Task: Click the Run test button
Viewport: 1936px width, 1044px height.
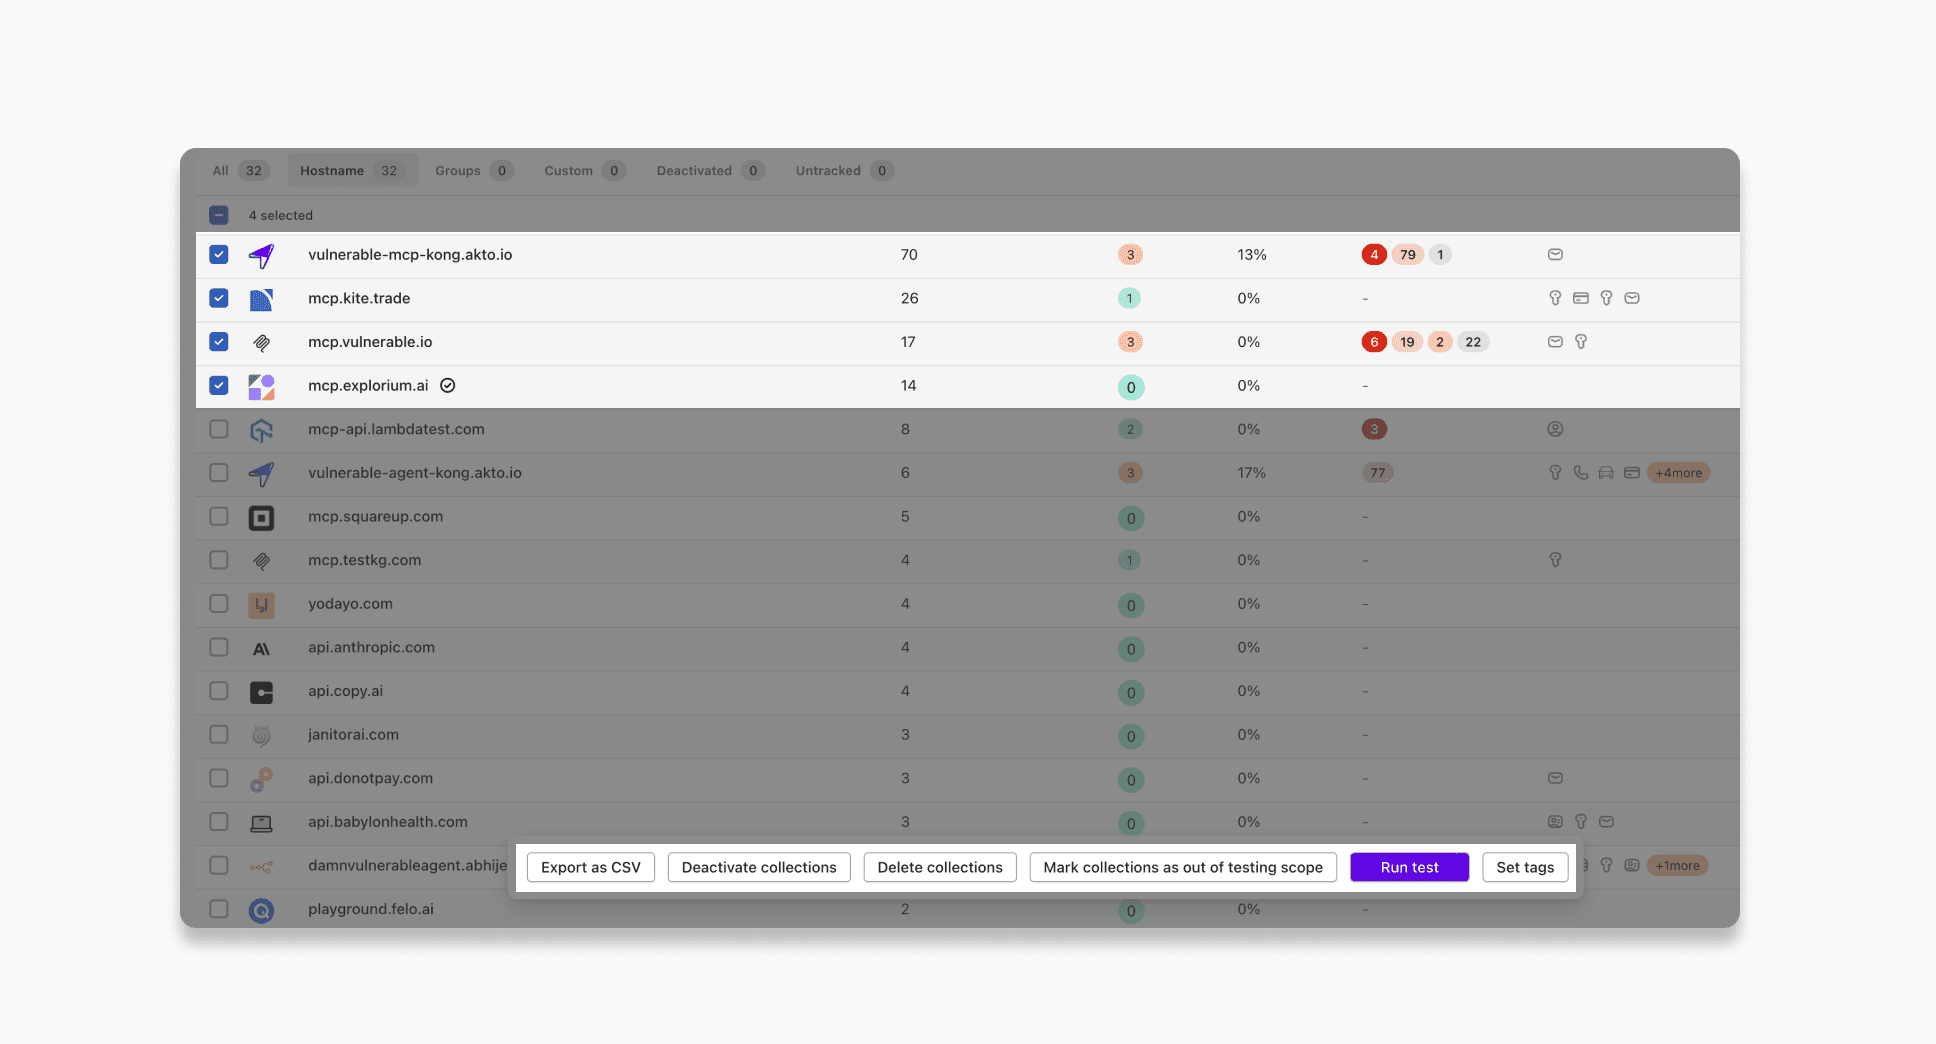Action: pyautogui.click(x=1409, y=867)
